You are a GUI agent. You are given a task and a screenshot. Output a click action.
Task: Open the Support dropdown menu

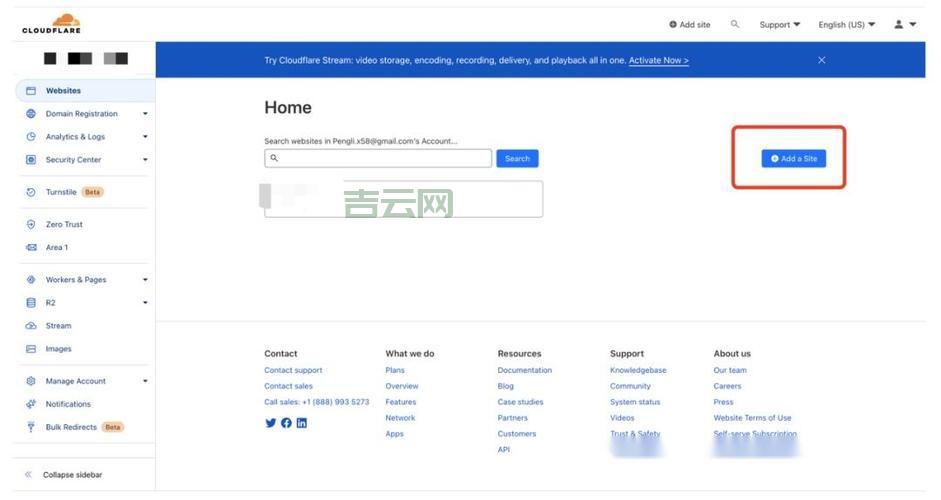[x=779, y=25]
